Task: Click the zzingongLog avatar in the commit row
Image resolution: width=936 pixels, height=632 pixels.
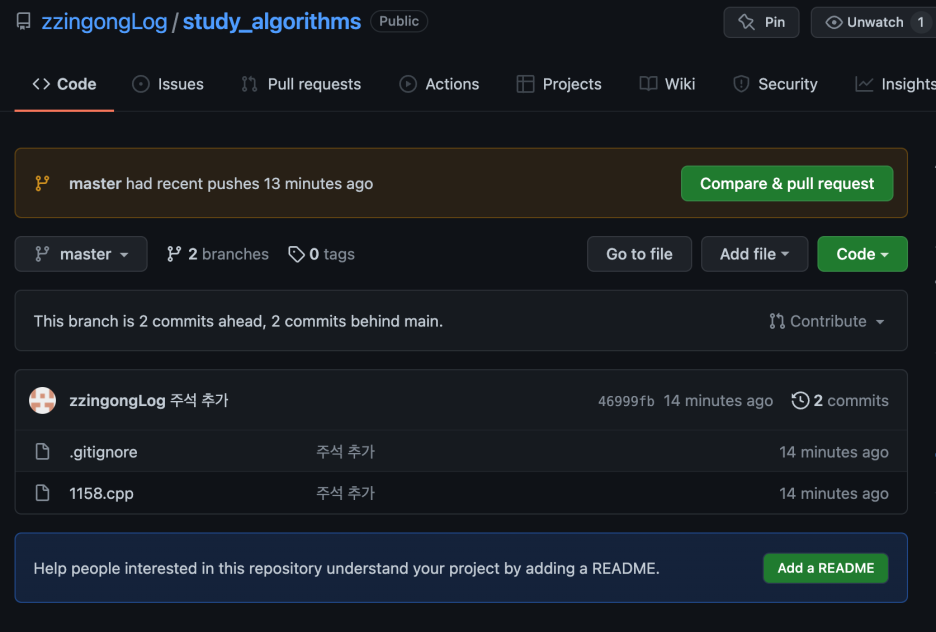Action: 42,400
